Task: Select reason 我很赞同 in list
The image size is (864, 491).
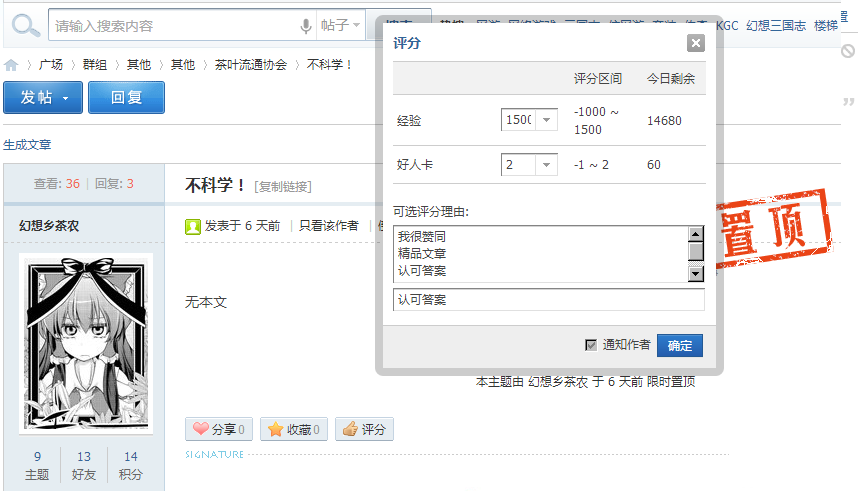Action: pos(422,236)
